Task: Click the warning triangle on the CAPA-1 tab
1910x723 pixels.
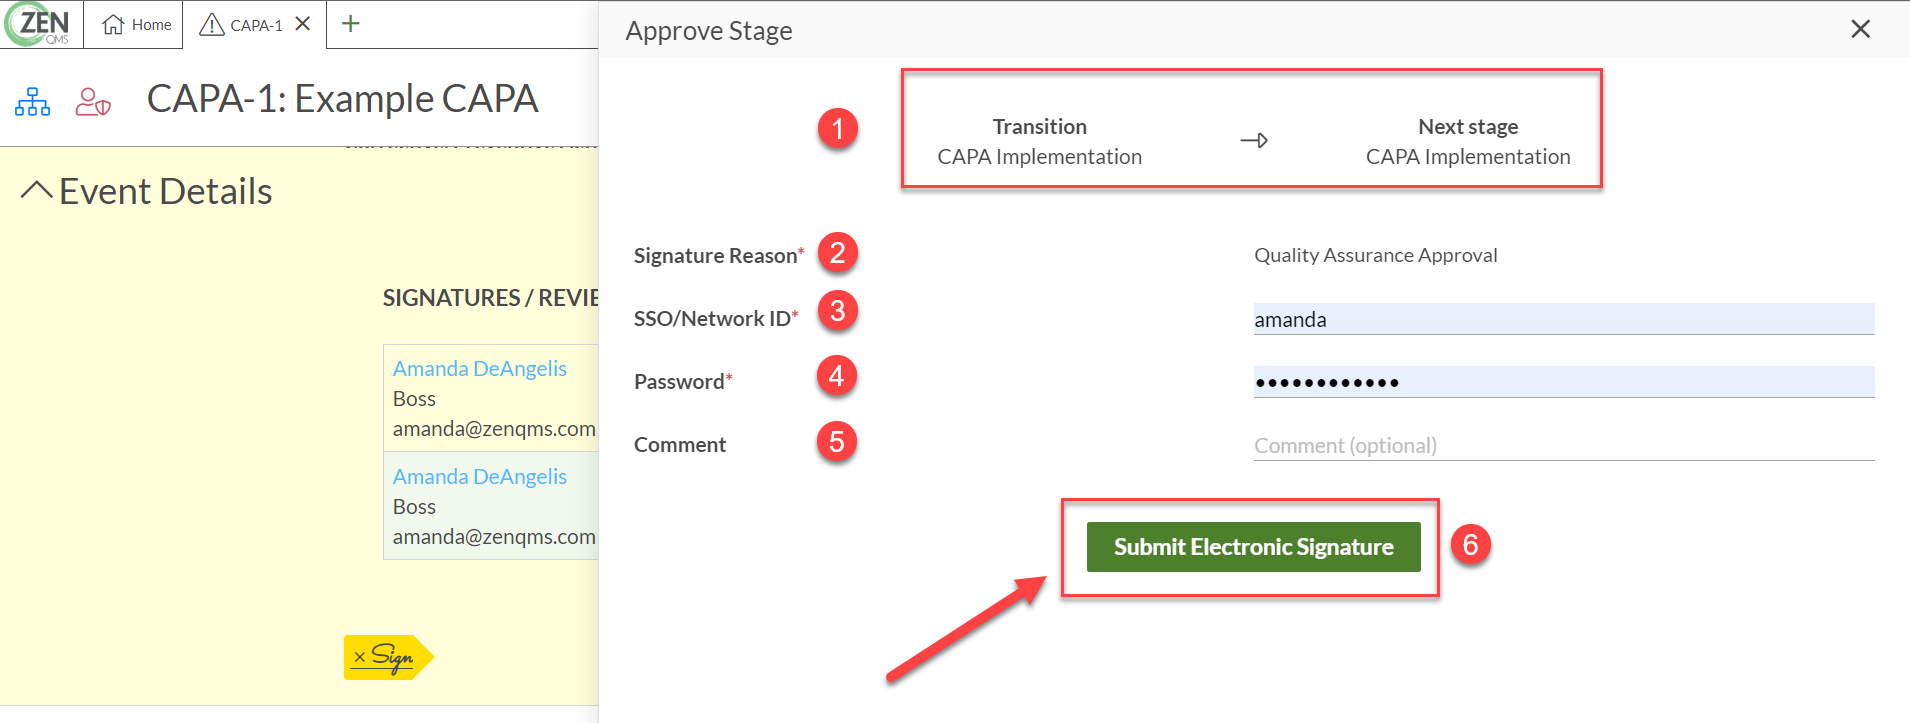Action: pyautogui.click(x=211, y=25)
